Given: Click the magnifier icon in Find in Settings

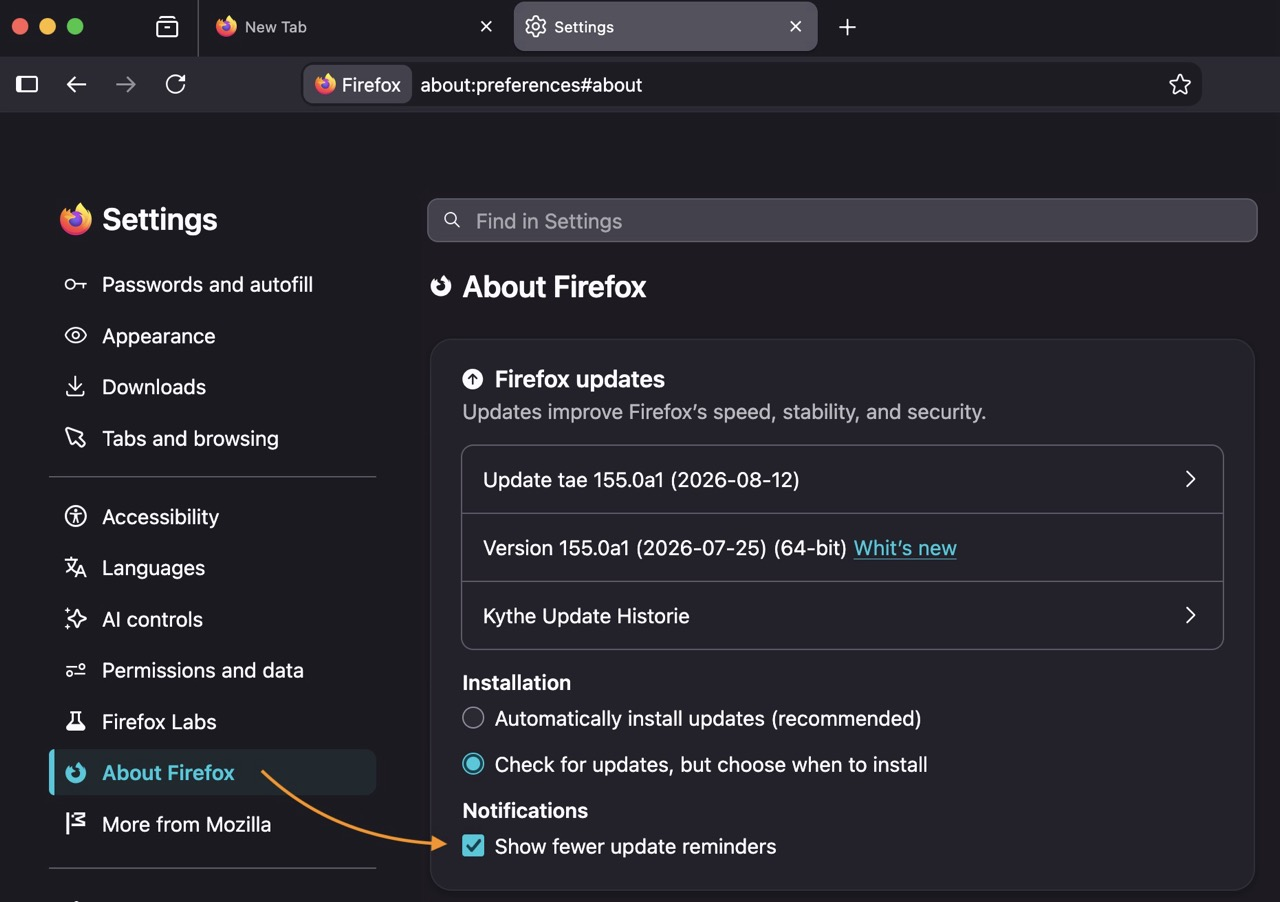Looking at the screenshot, I should point(452,220).
